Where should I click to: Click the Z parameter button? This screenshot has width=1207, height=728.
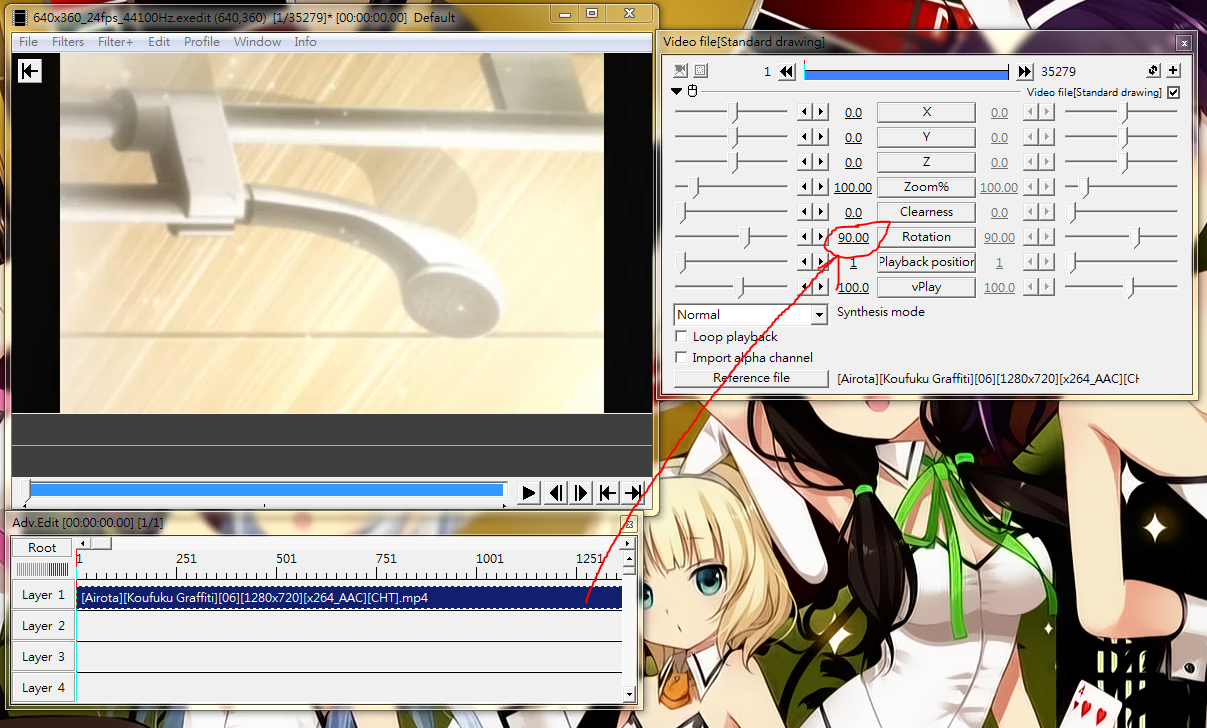click(x=926, y=162)
